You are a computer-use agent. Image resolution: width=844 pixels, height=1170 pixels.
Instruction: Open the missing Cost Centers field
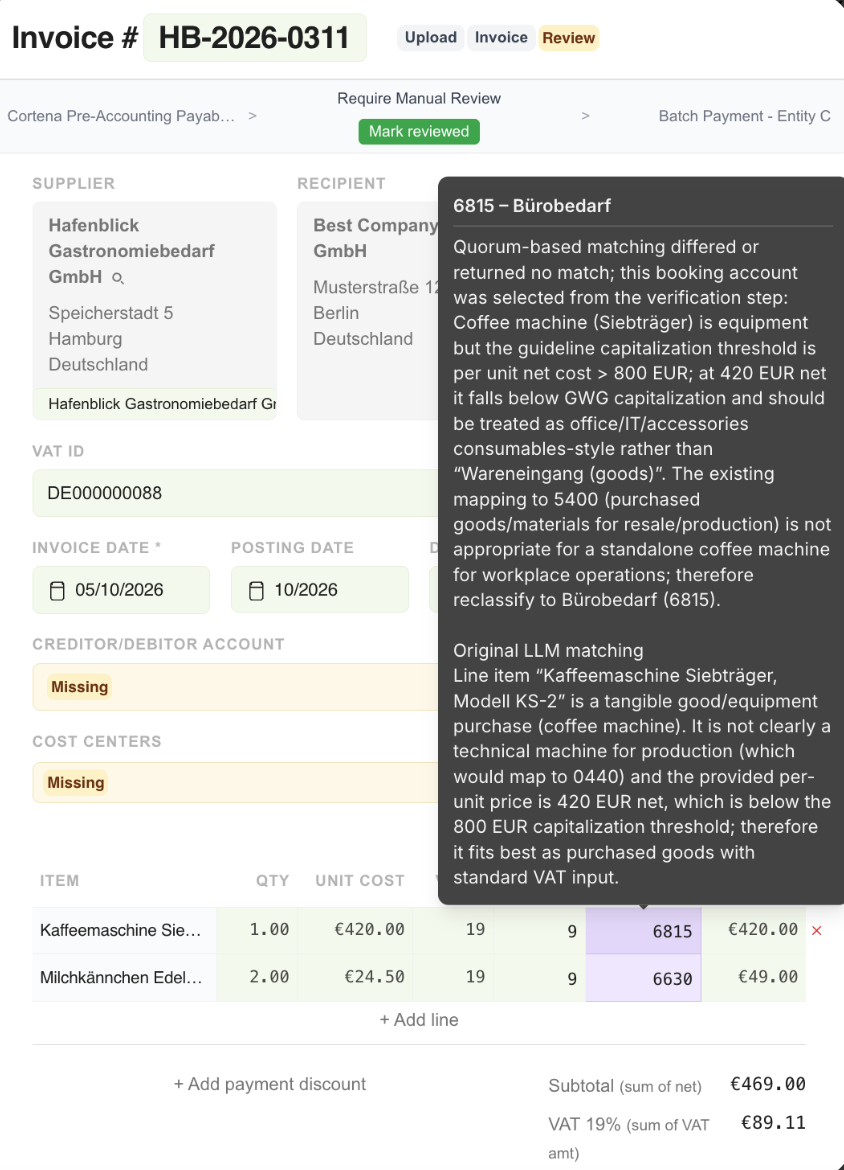click(x=235, y=783)
